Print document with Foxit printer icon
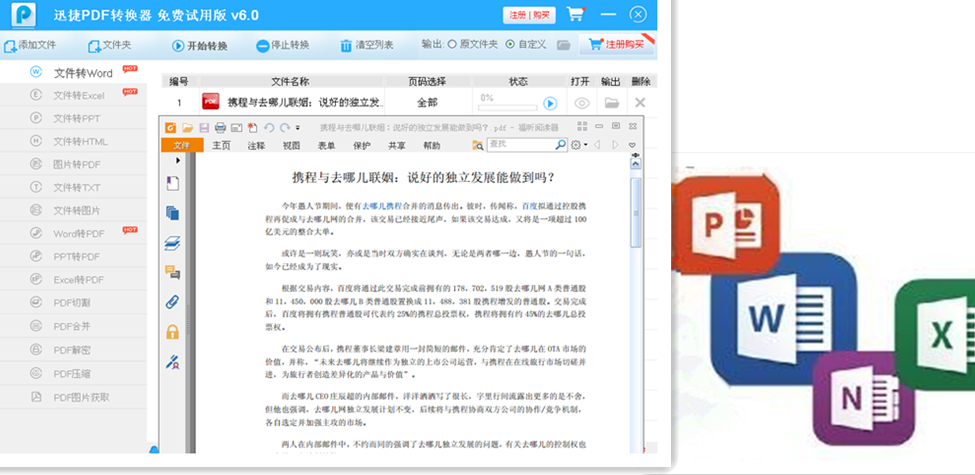The image size is (975, 475). (220, 127)
